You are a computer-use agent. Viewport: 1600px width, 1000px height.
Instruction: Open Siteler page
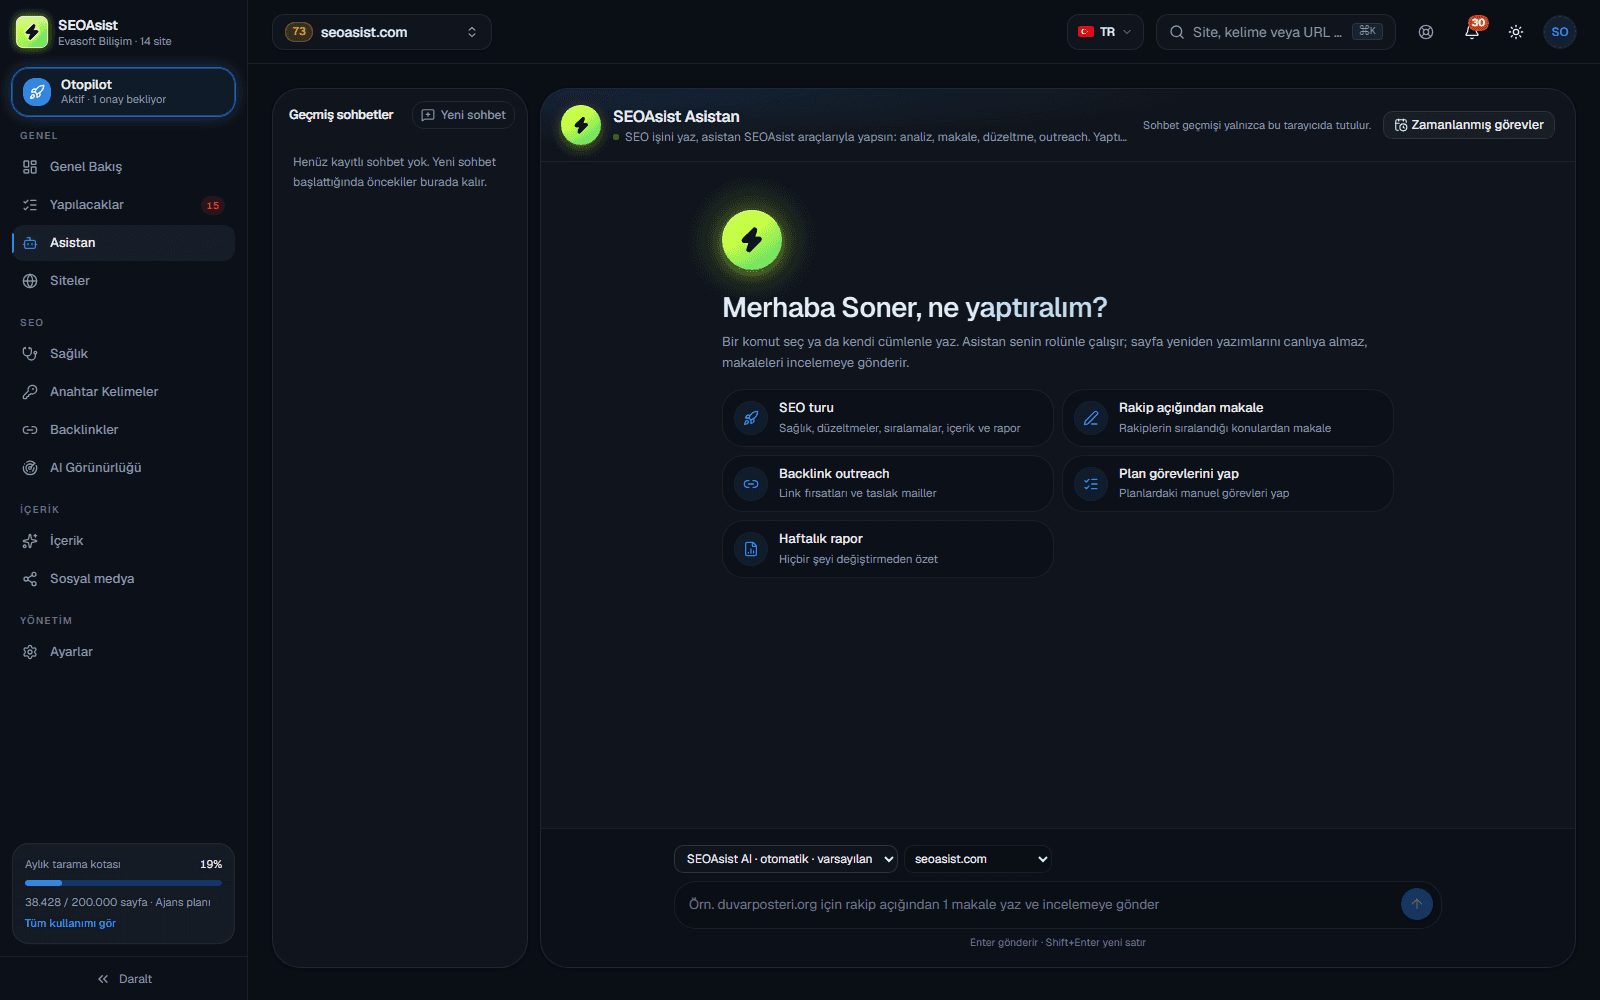(x=123, y=281)
